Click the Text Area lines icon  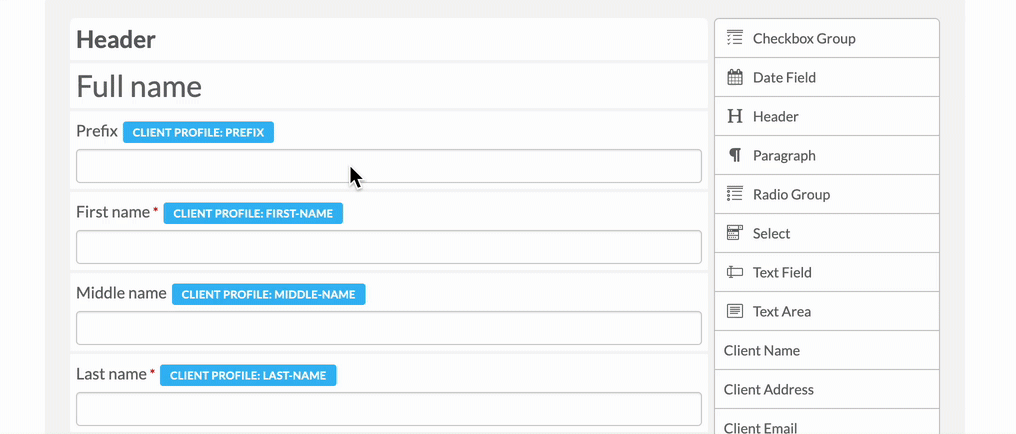coord(734,311)
